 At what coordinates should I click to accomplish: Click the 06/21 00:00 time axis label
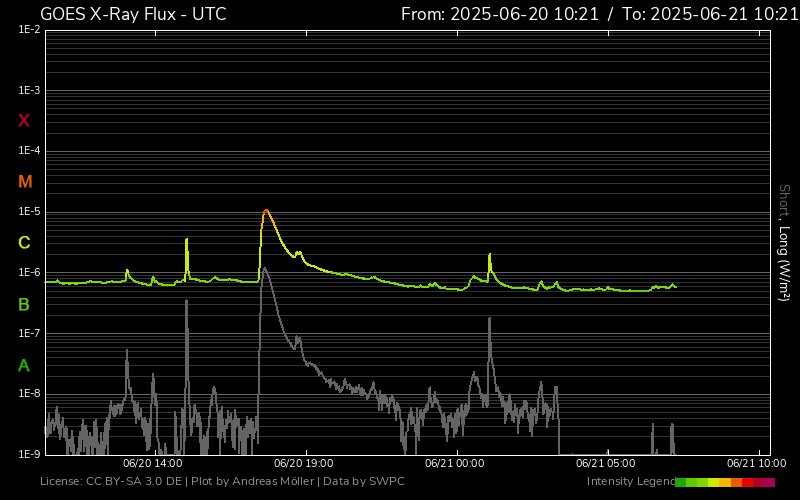click(x=455, y=464)
